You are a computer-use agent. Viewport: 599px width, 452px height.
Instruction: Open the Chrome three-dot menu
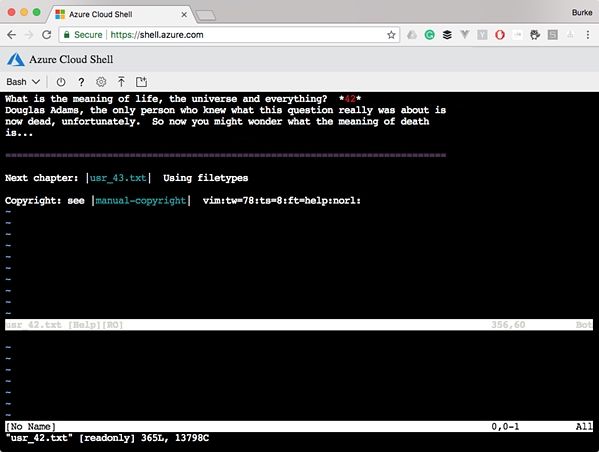pyautogui.click(x=588, y=35)
